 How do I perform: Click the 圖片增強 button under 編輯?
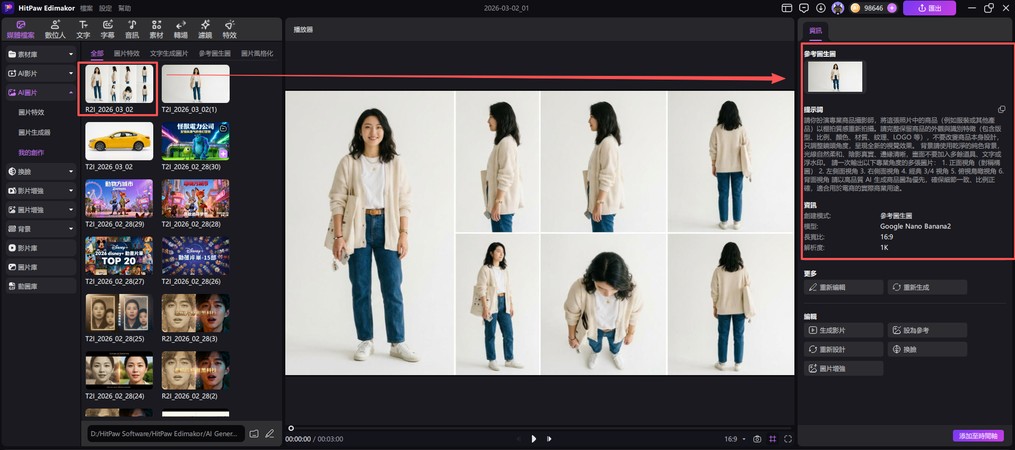click(843, 368)
